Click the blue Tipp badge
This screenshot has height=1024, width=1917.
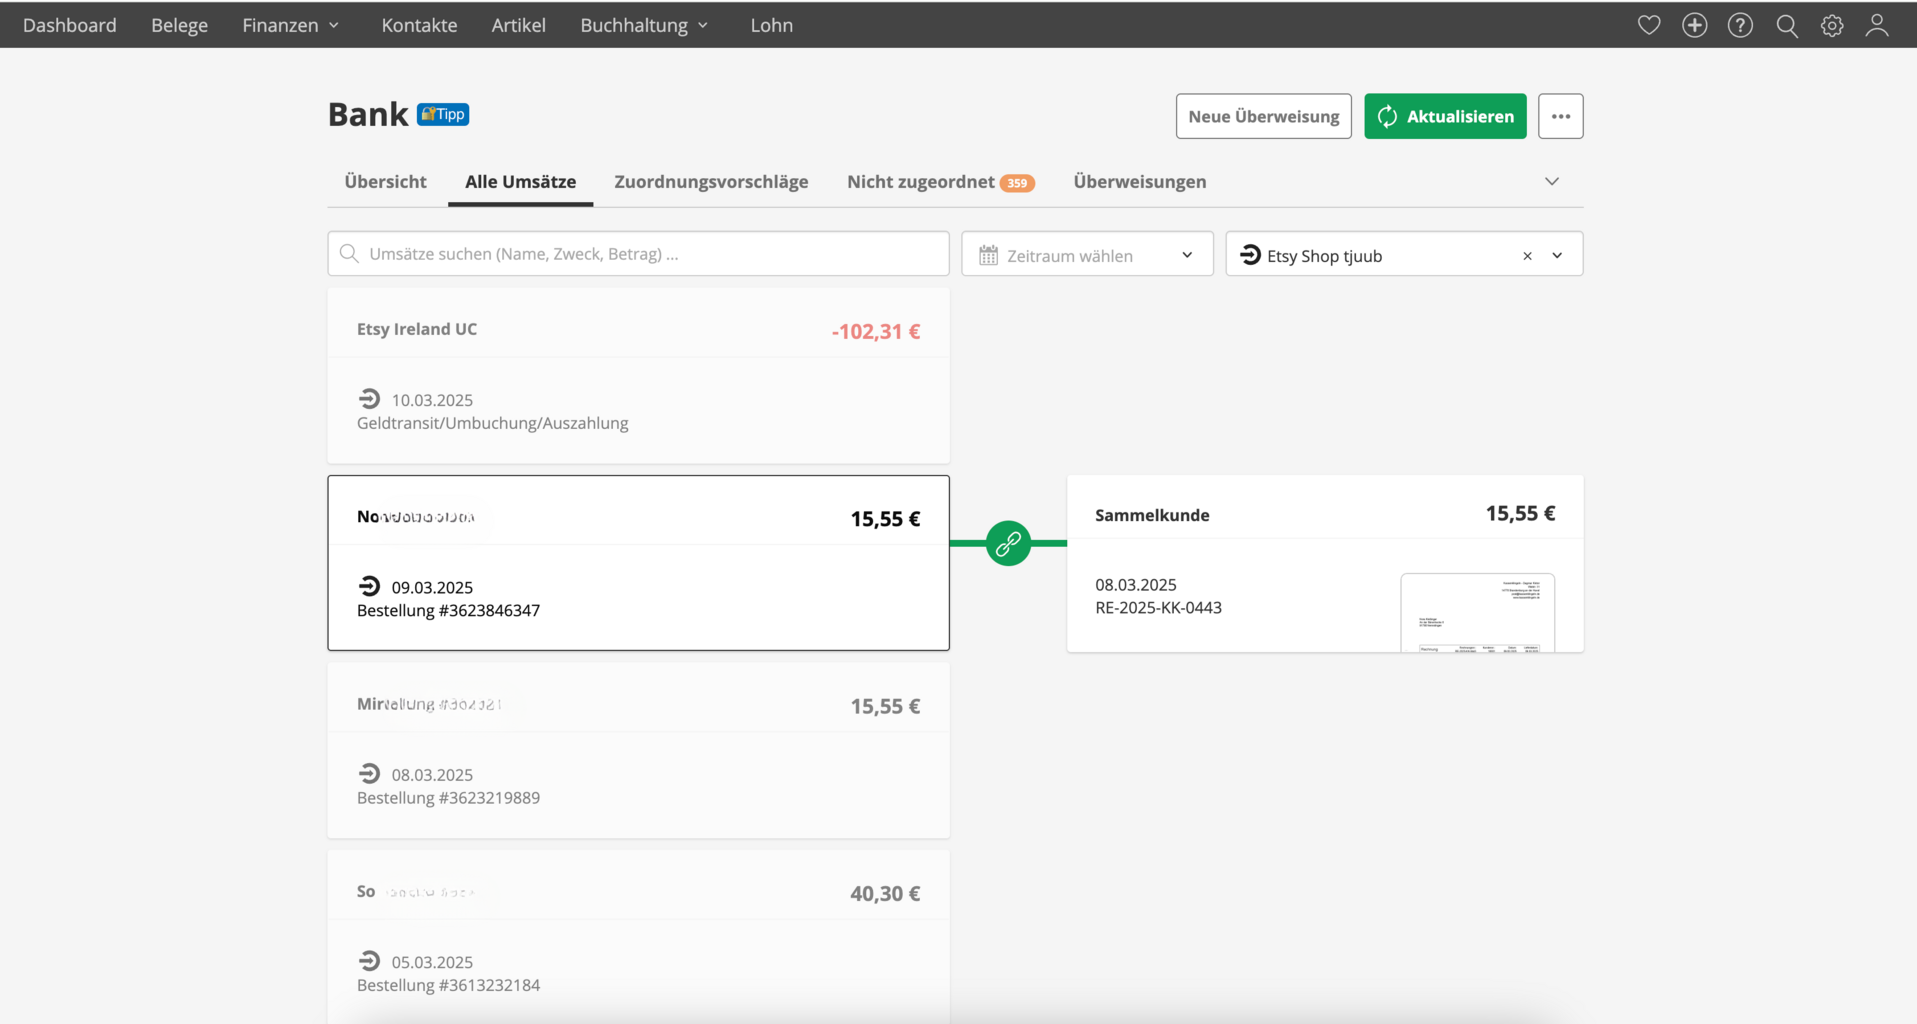pos(443,114)
